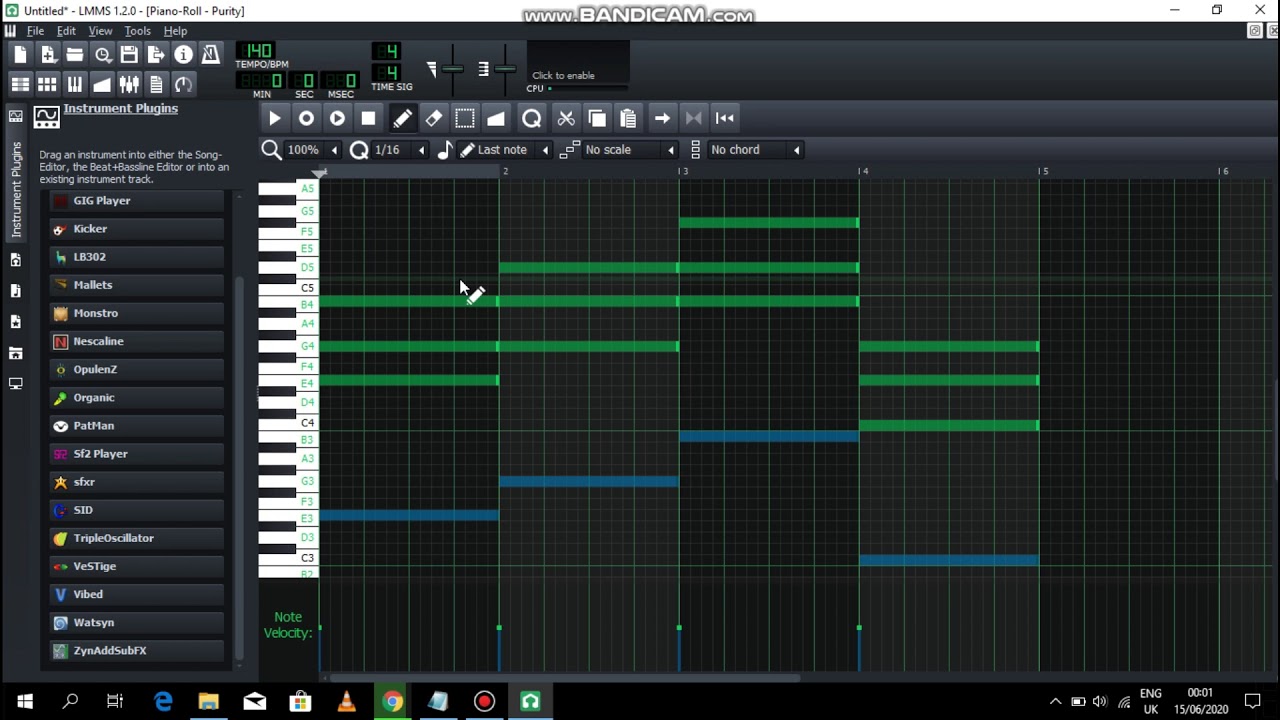Click the What's This info icon
Viewport: 1280px width, 720px height.
pyautogui.click(x=183, y=55)
